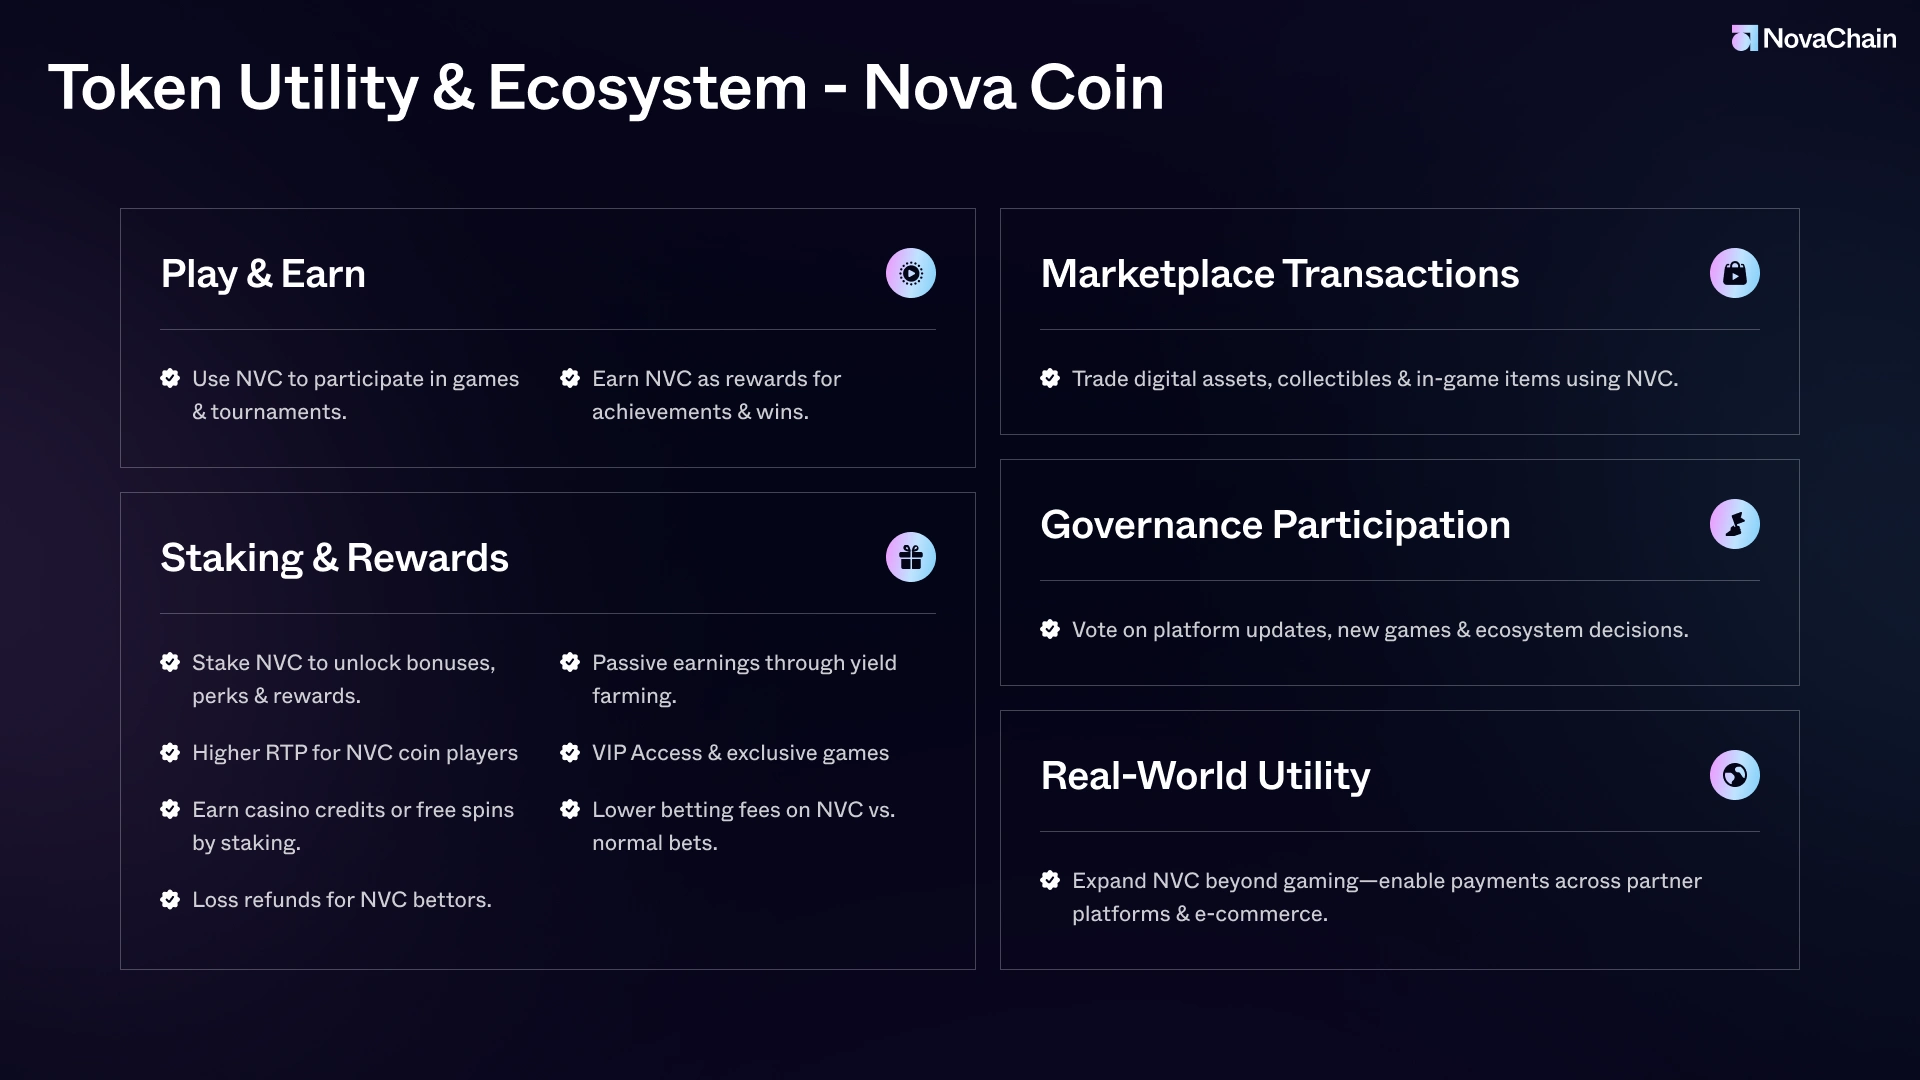The width and height of the screenshot is (1920, 1080).
Task: Click checkmark badge beside 'Trade digital assets'
Action: tap(1050, 378)
